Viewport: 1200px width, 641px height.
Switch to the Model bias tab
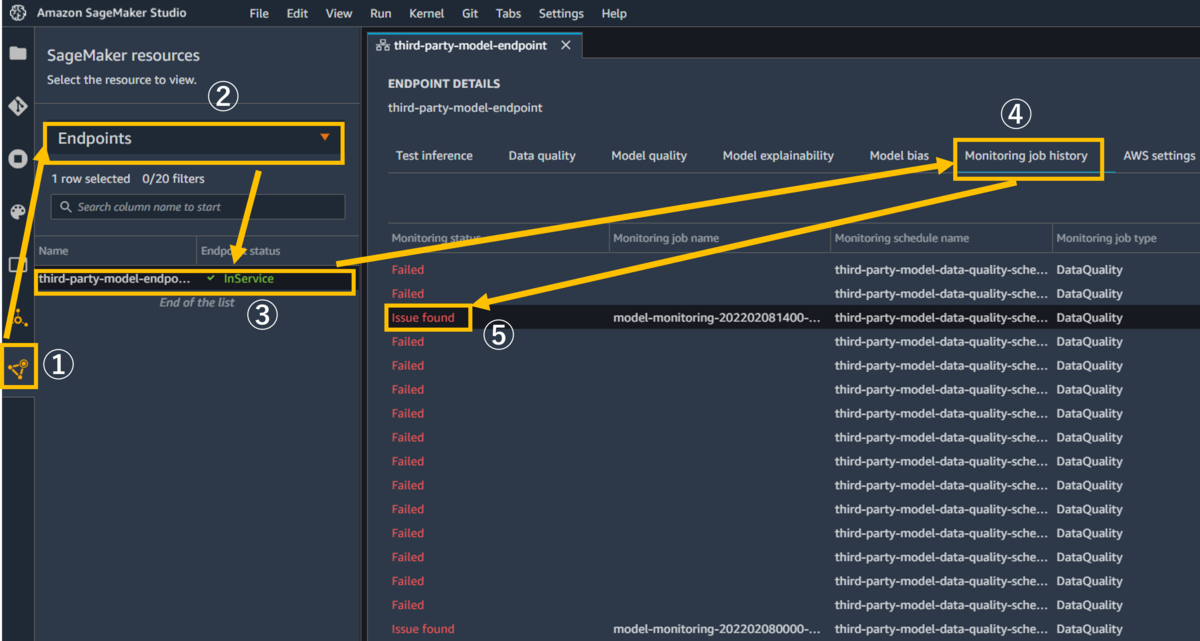tap(899, 156)
